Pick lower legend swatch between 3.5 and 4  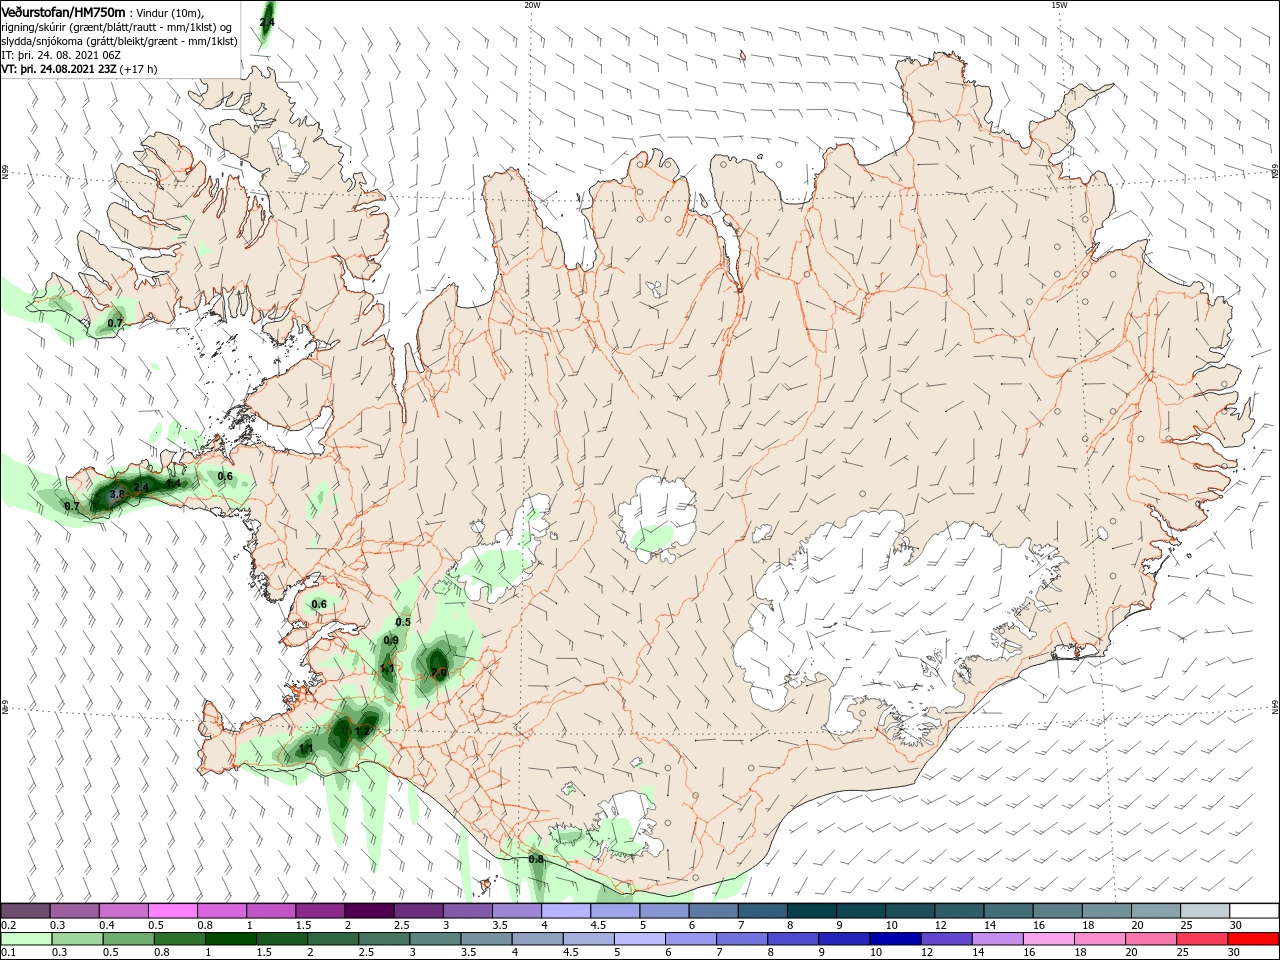click(486, 939)
